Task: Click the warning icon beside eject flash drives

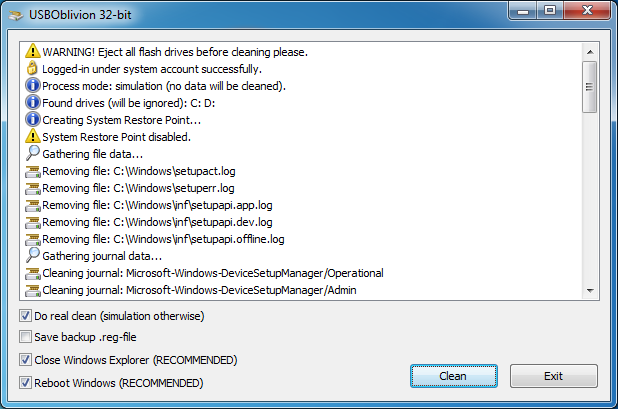Action: pos(33,51)
